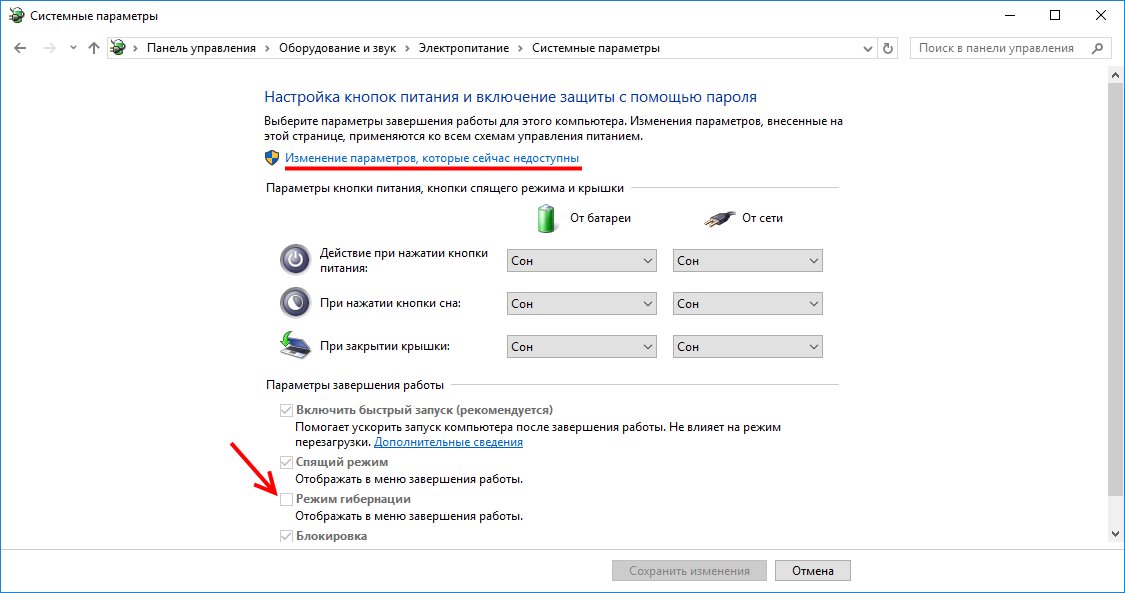This screenshot has width=1125, height=593.
Task: Click the address bar control panel icon
Action: [x=118, y=48]
